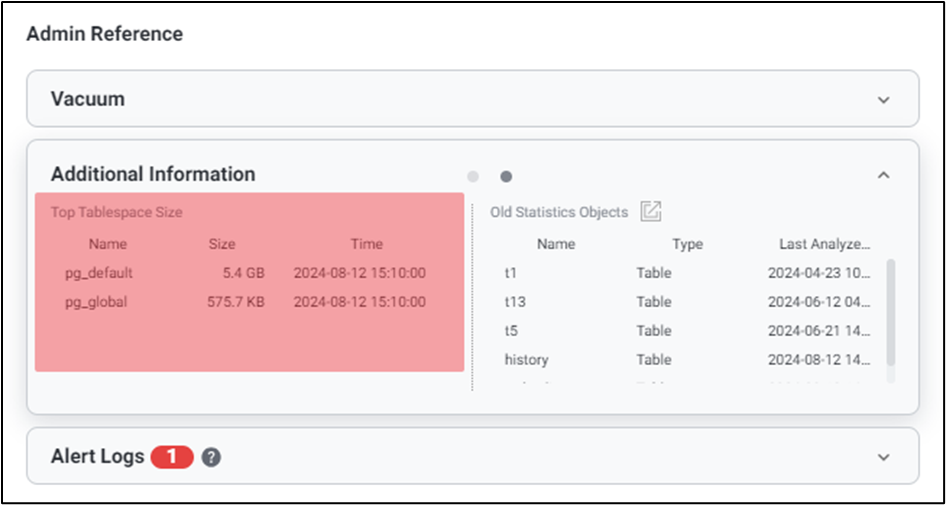Select table t1 in Old Statistics
This screenshot has width=946, height=505.
511,273
